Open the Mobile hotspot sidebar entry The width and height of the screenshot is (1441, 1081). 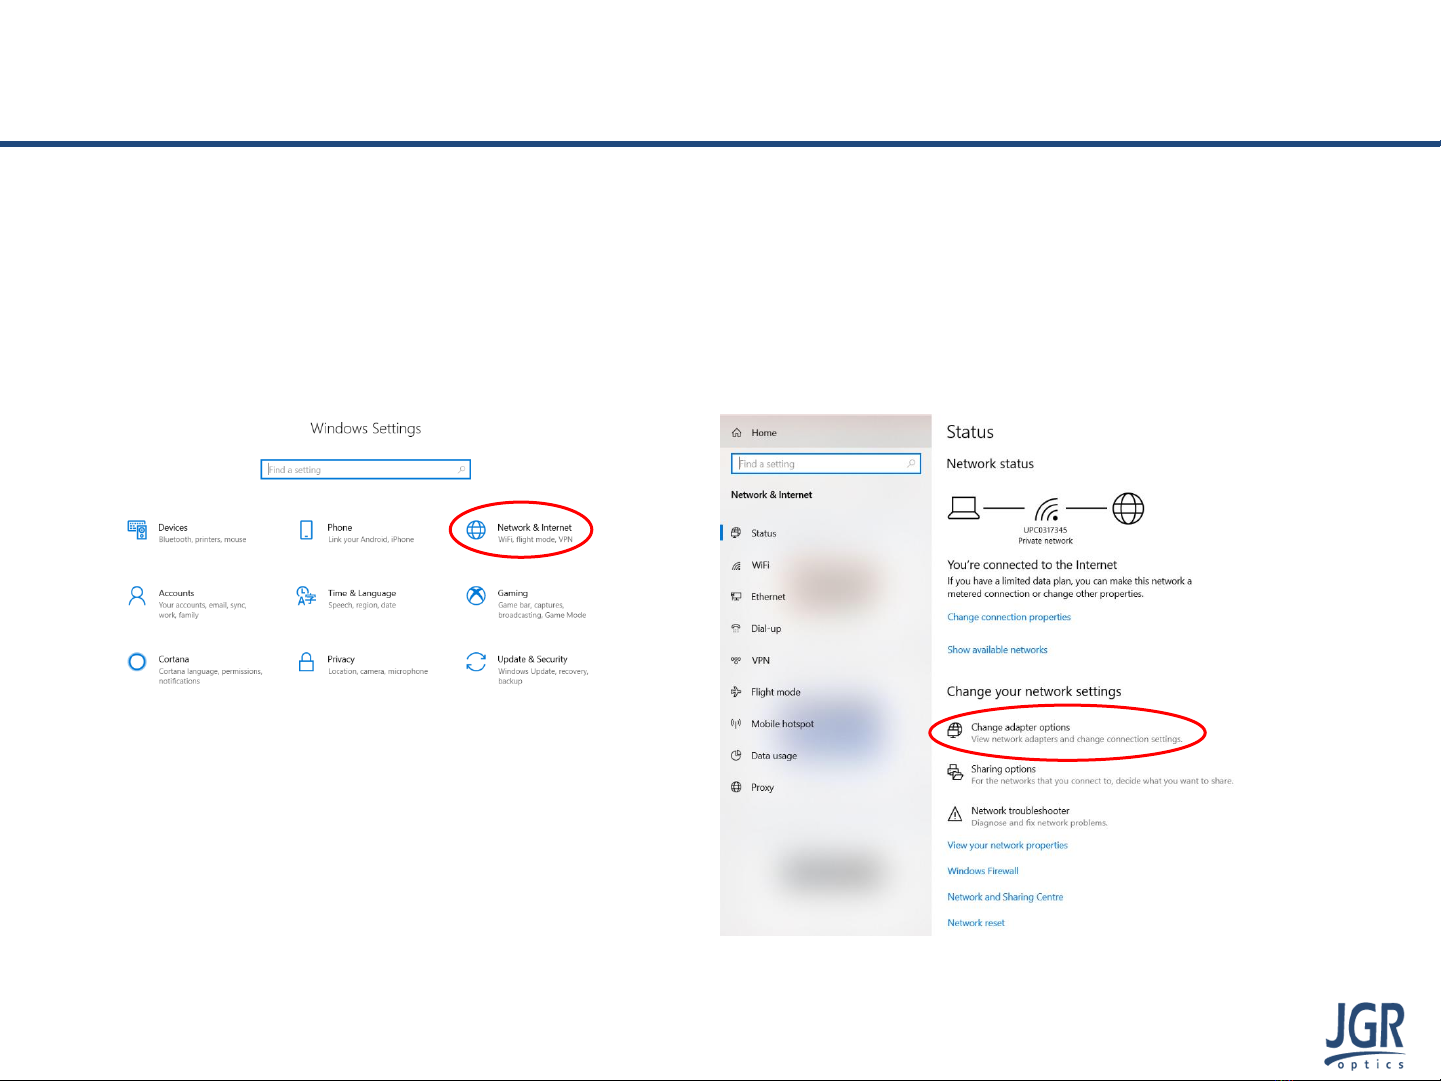(x=782, y=724)
